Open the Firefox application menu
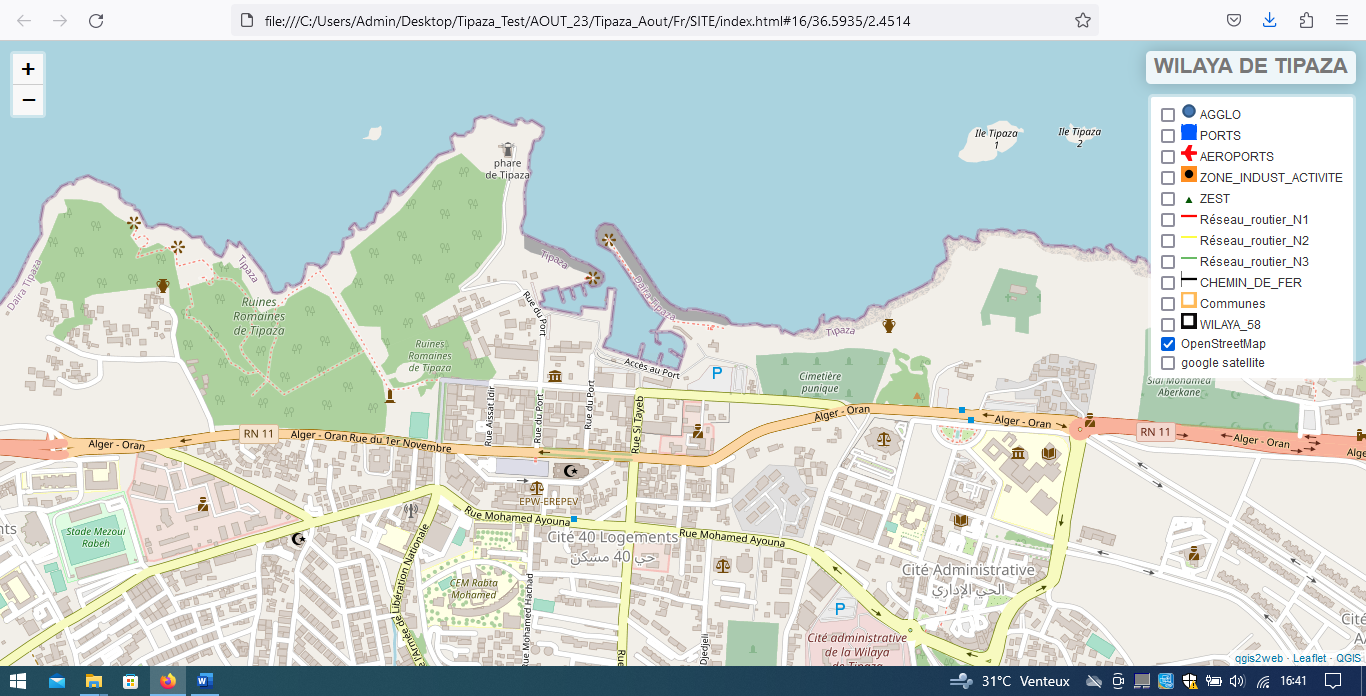 [x=1341, y=20]
